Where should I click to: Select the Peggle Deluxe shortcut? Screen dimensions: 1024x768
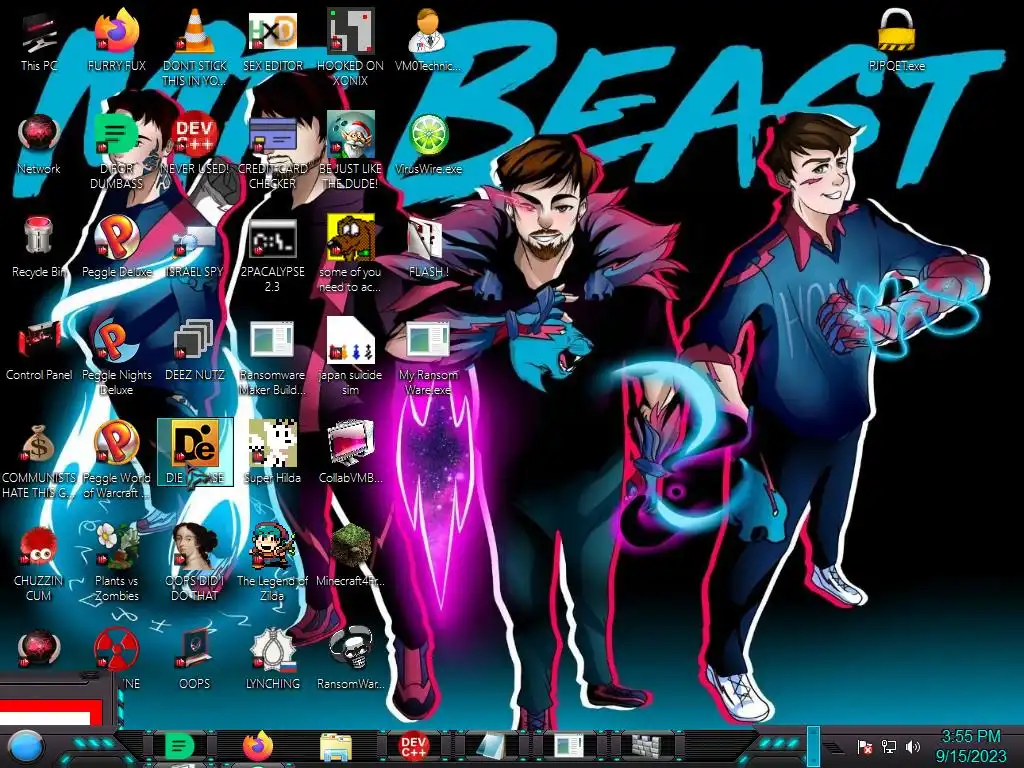coord(116,247)
